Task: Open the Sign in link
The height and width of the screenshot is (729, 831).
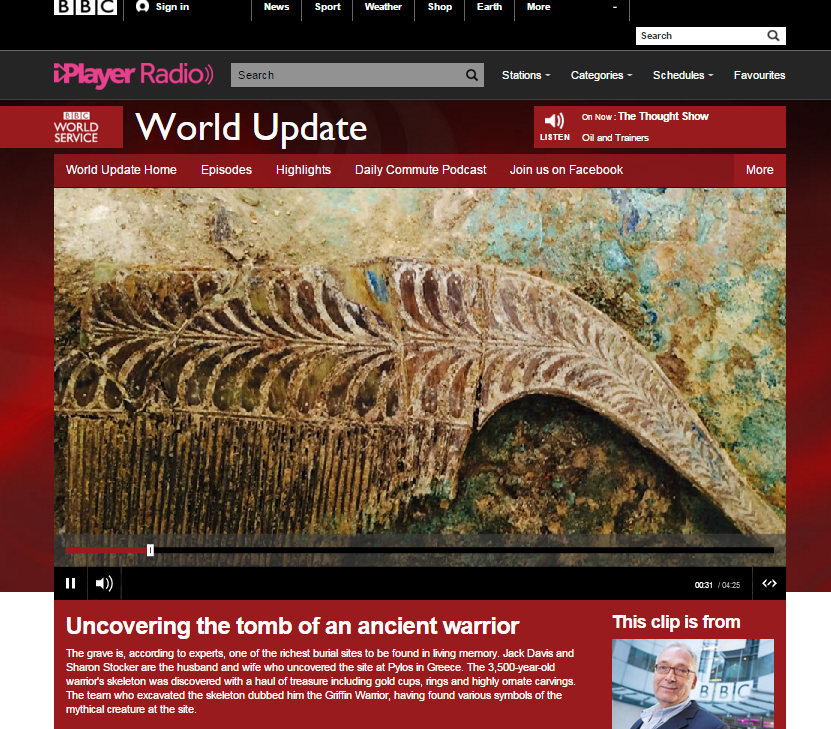Action: [x=172, y=7]
